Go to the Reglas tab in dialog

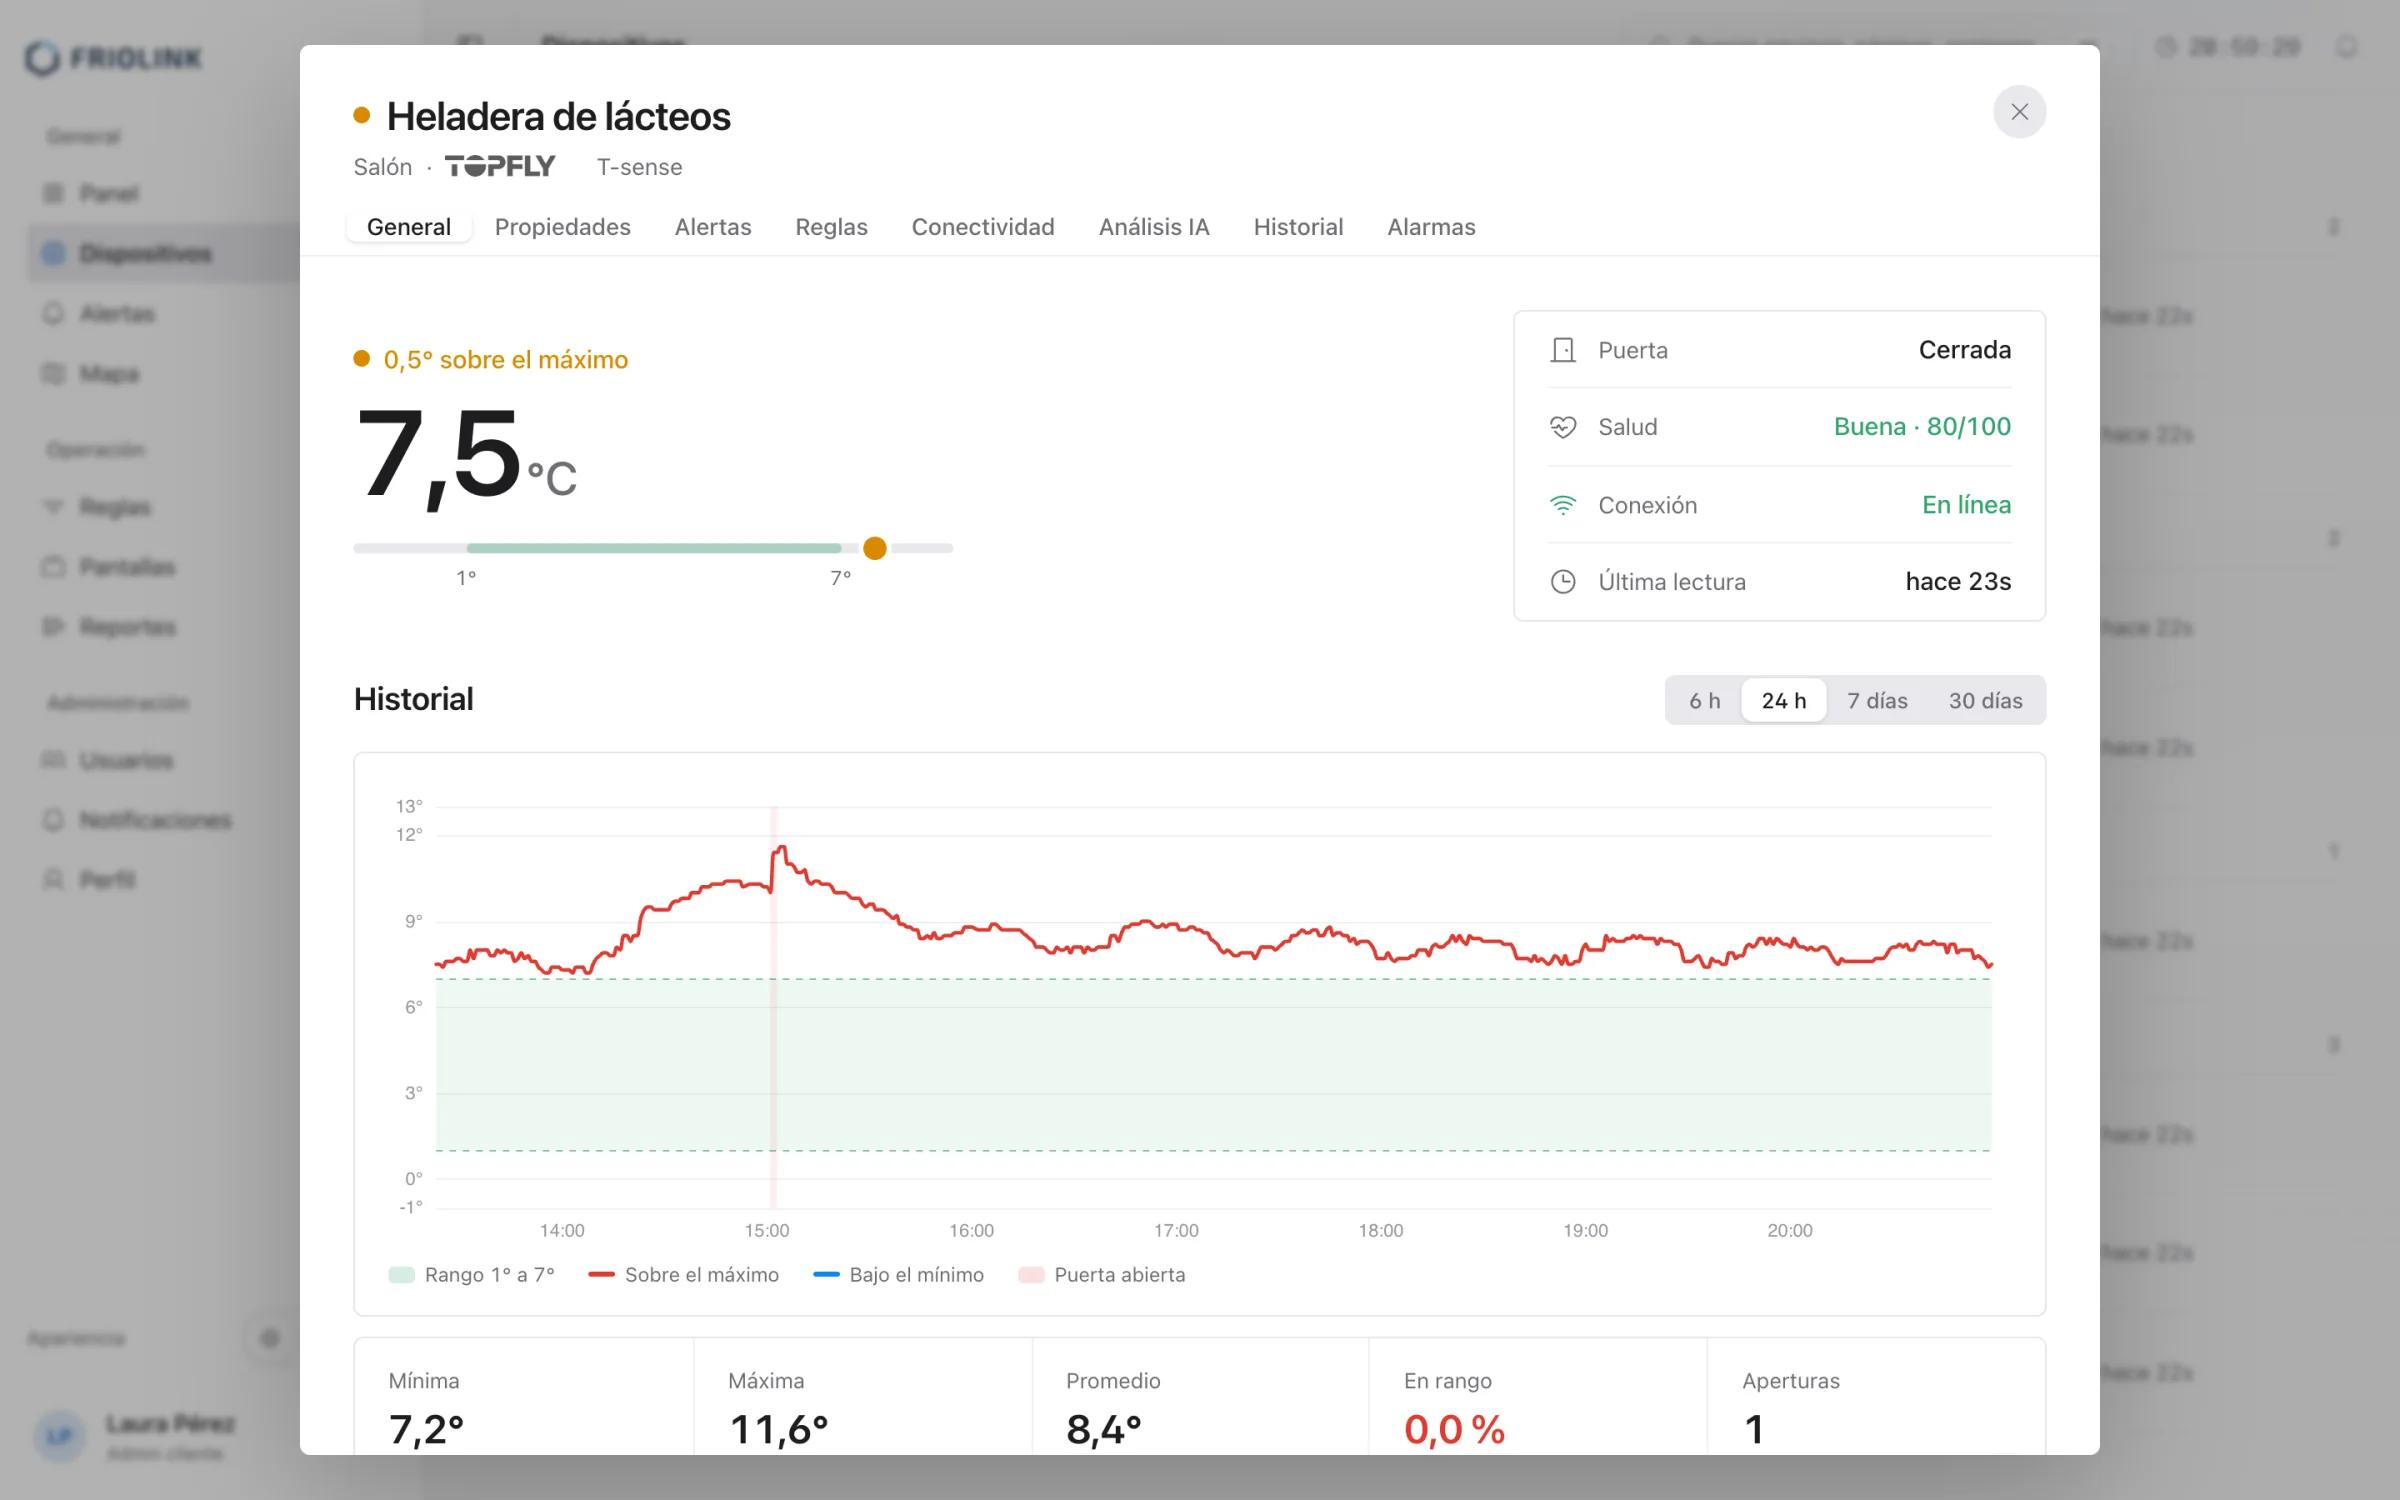831,227
